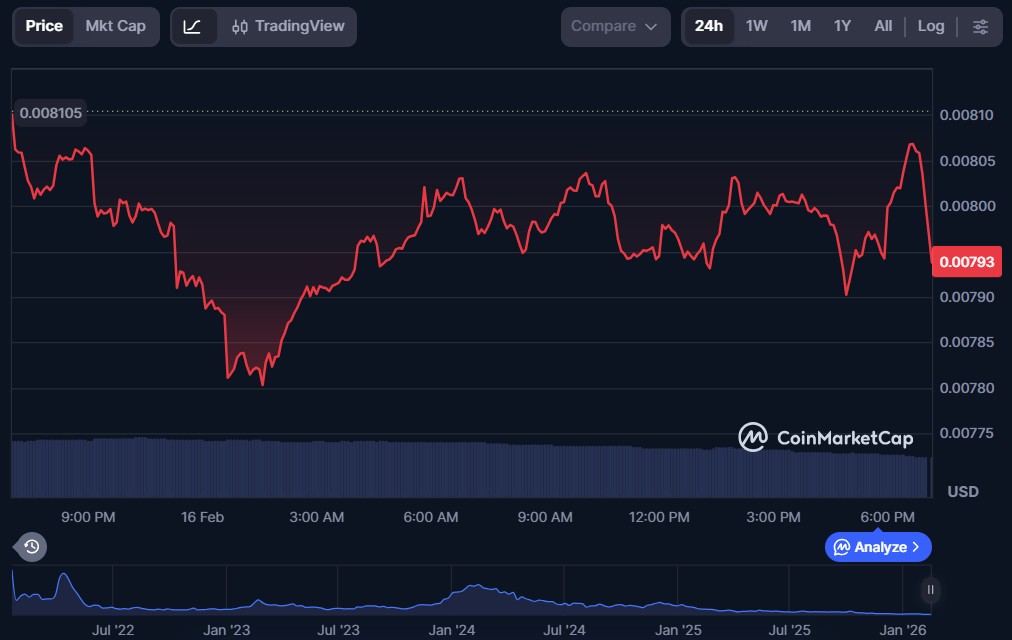Toggle Log scale on chart
1012x640 pixels.
930,26
